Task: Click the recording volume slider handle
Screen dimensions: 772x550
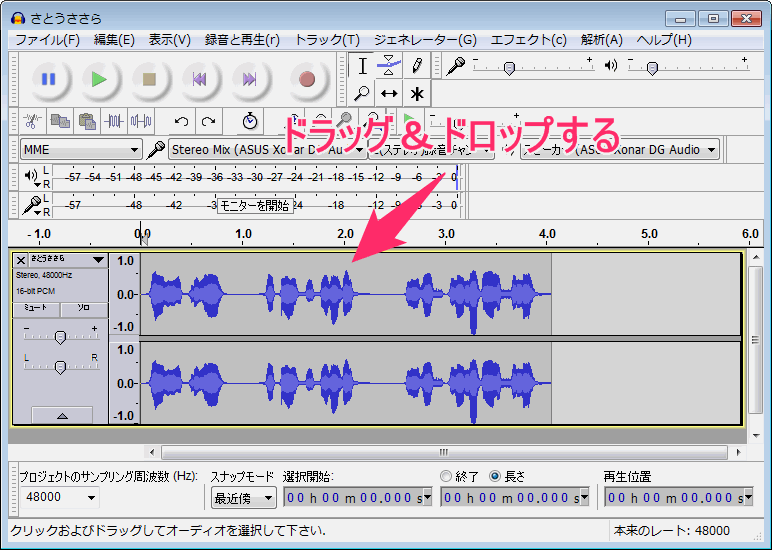Action: point(510,68)
